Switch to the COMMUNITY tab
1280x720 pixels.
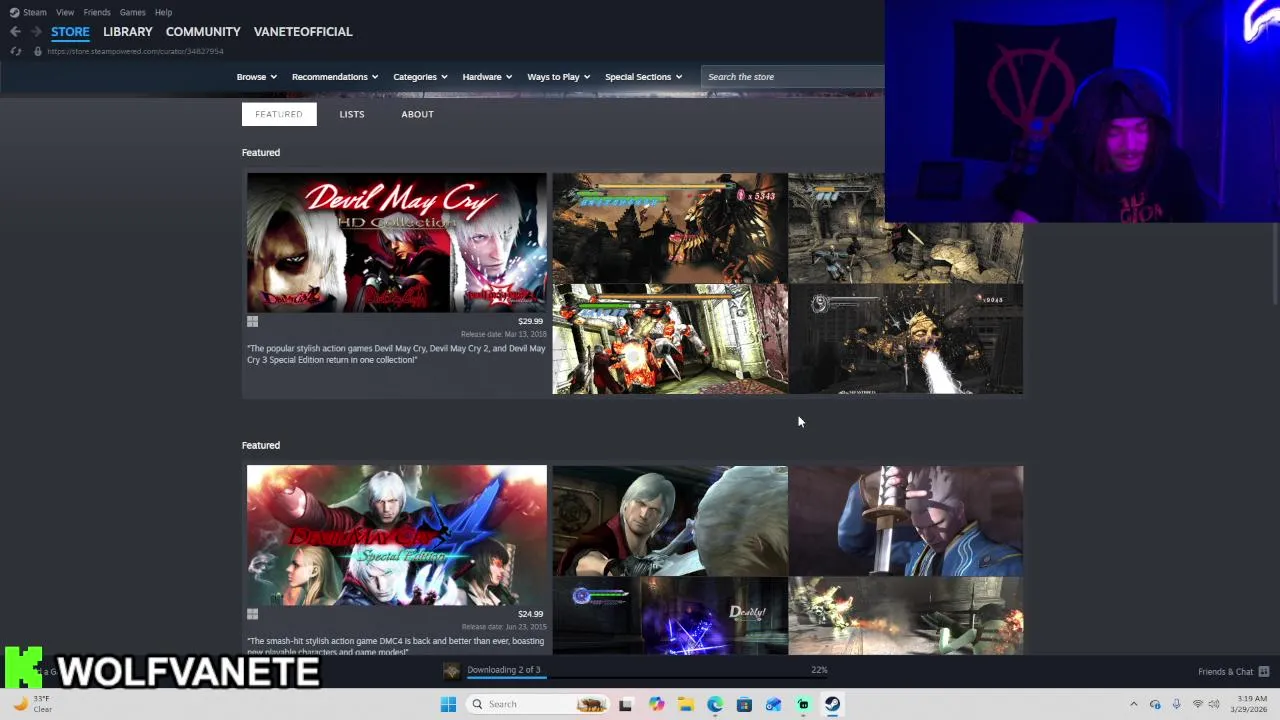coord(203,32)
